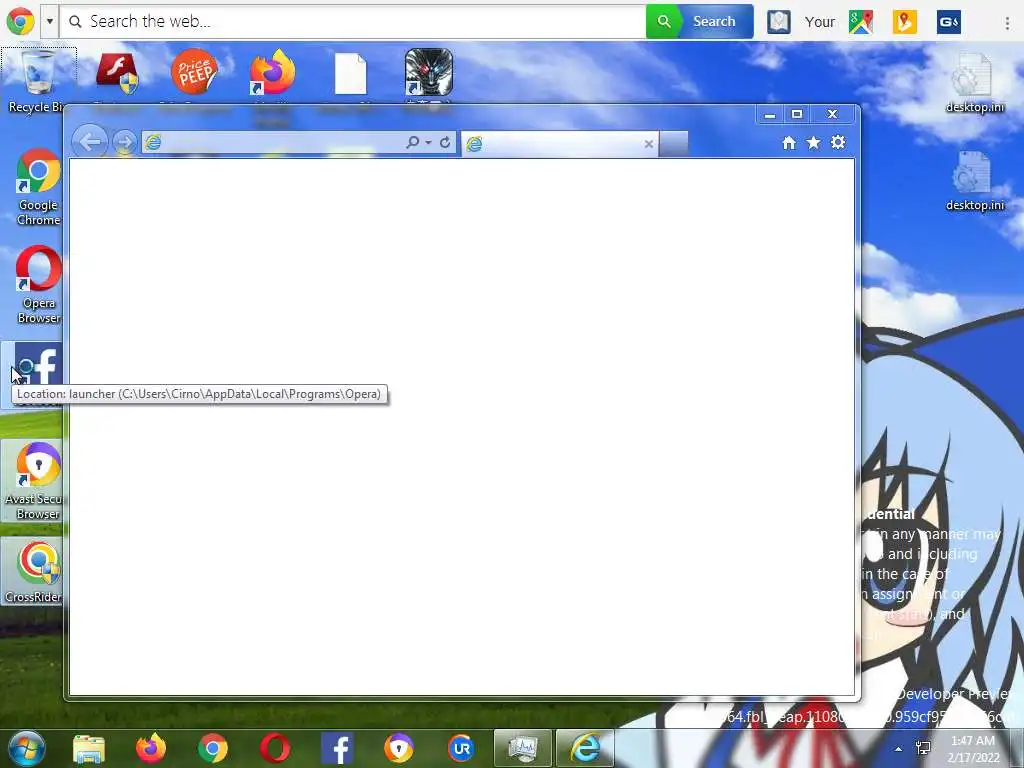
Task: Maximize the Internet Explorer window
Action: (x=797, y=114)
